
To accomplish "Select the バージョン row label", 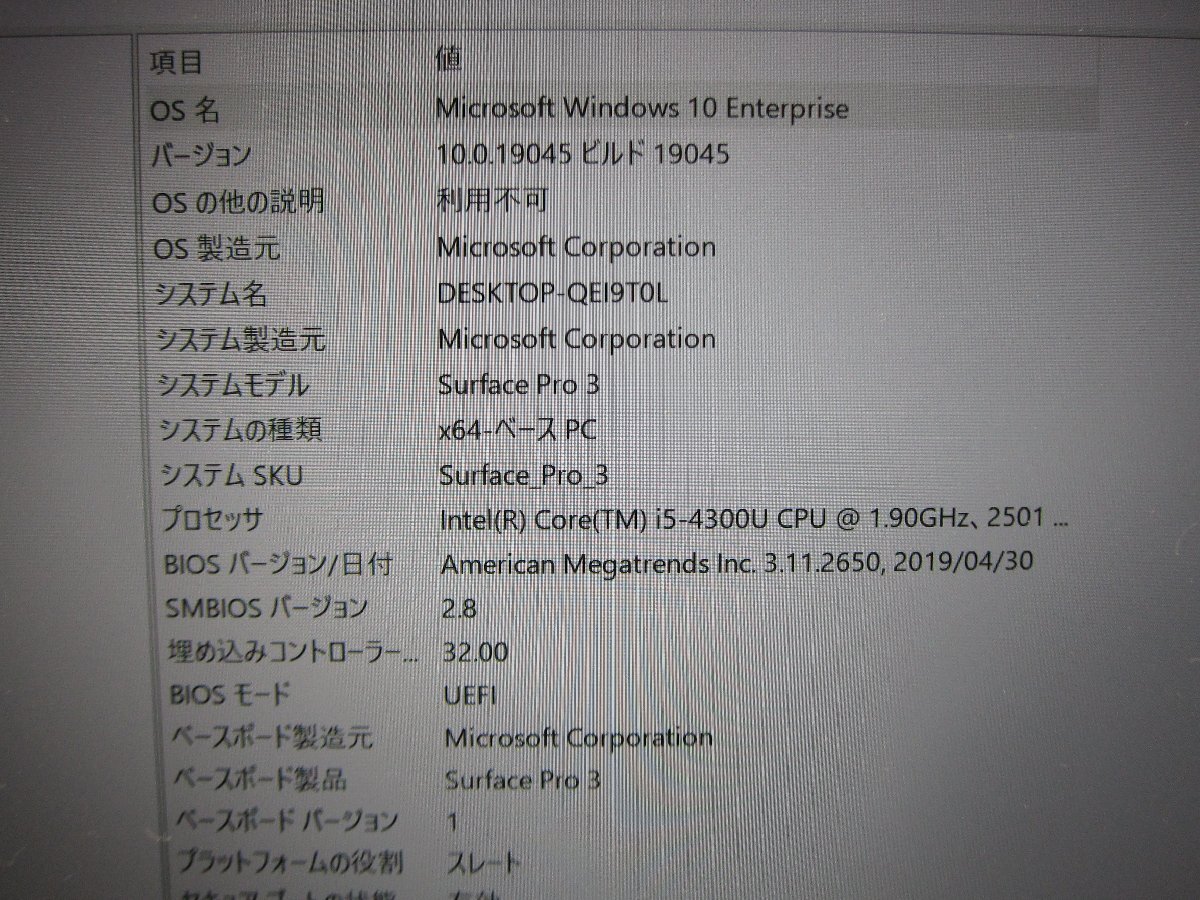I will coord(200,155).
